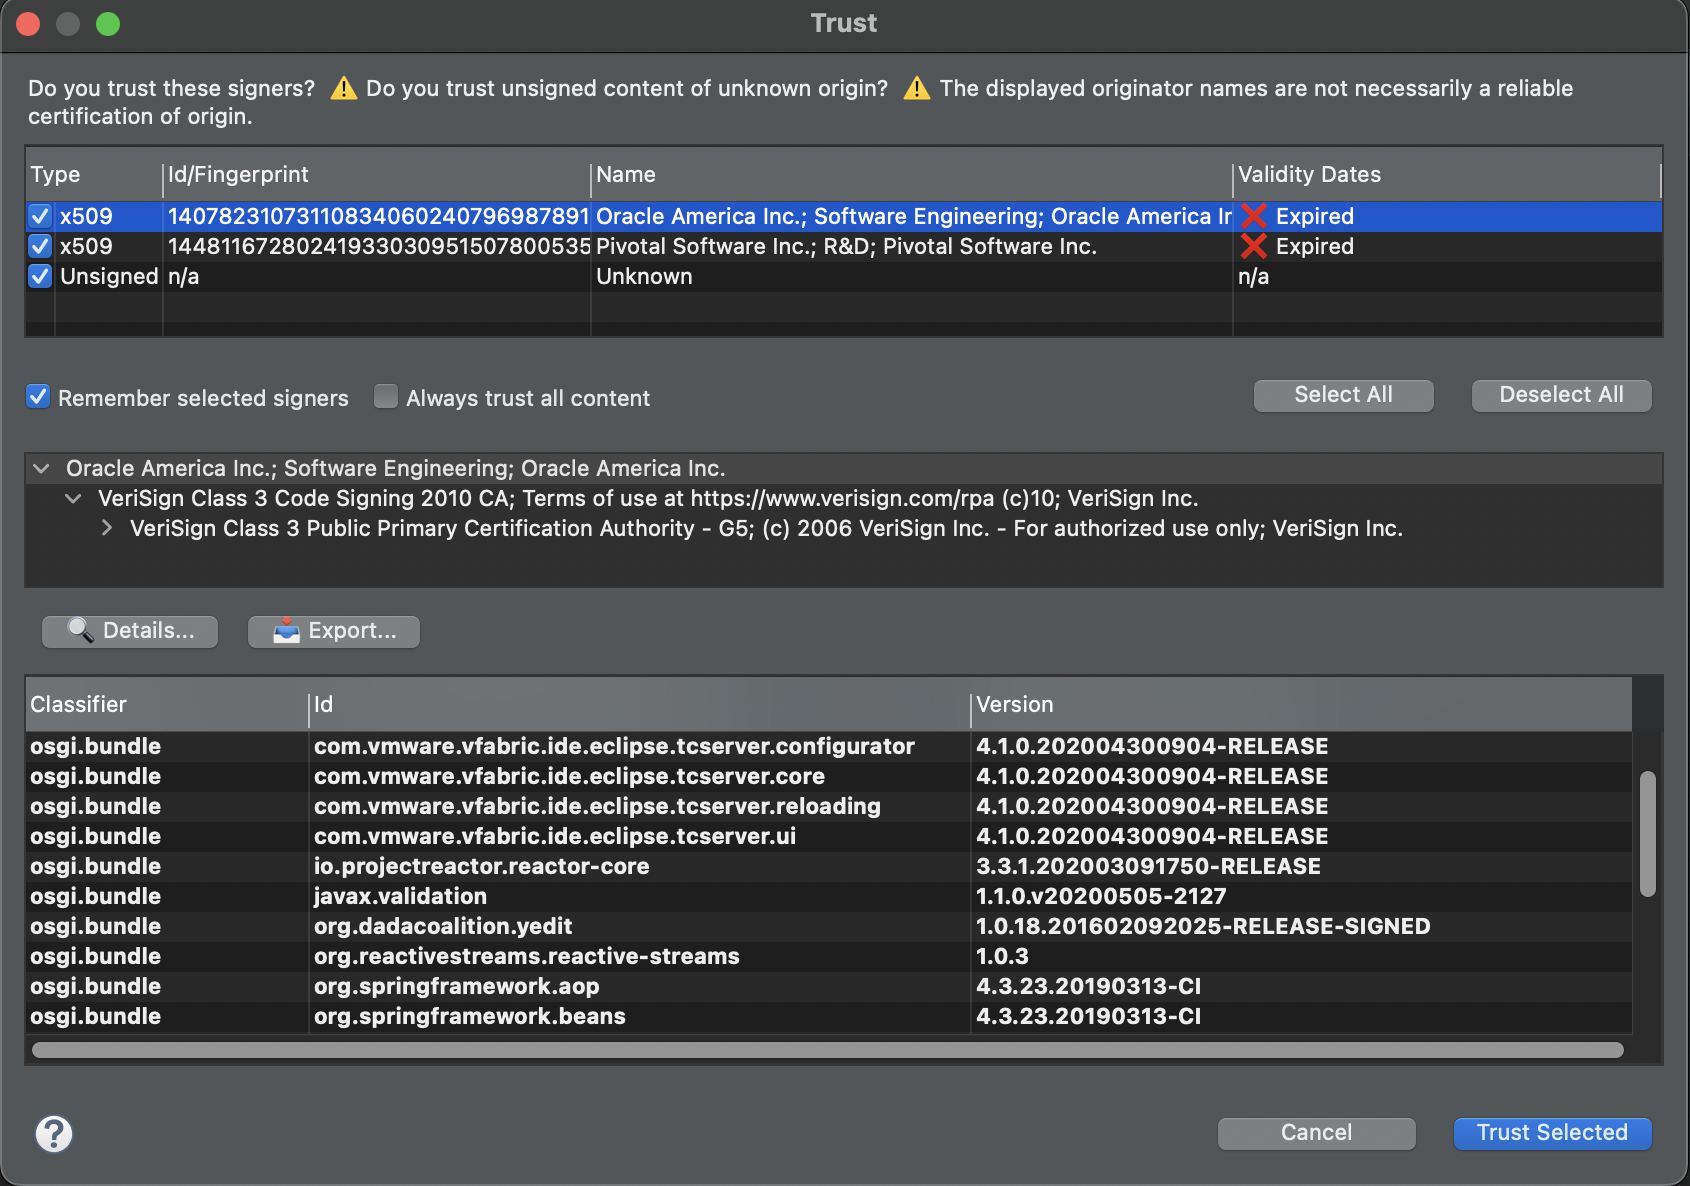Image resolution: width=1690 pixels, height=1186 pixels.
Task: Click the vertical scrollbar of bundle list
Action: pos(1648,834)
